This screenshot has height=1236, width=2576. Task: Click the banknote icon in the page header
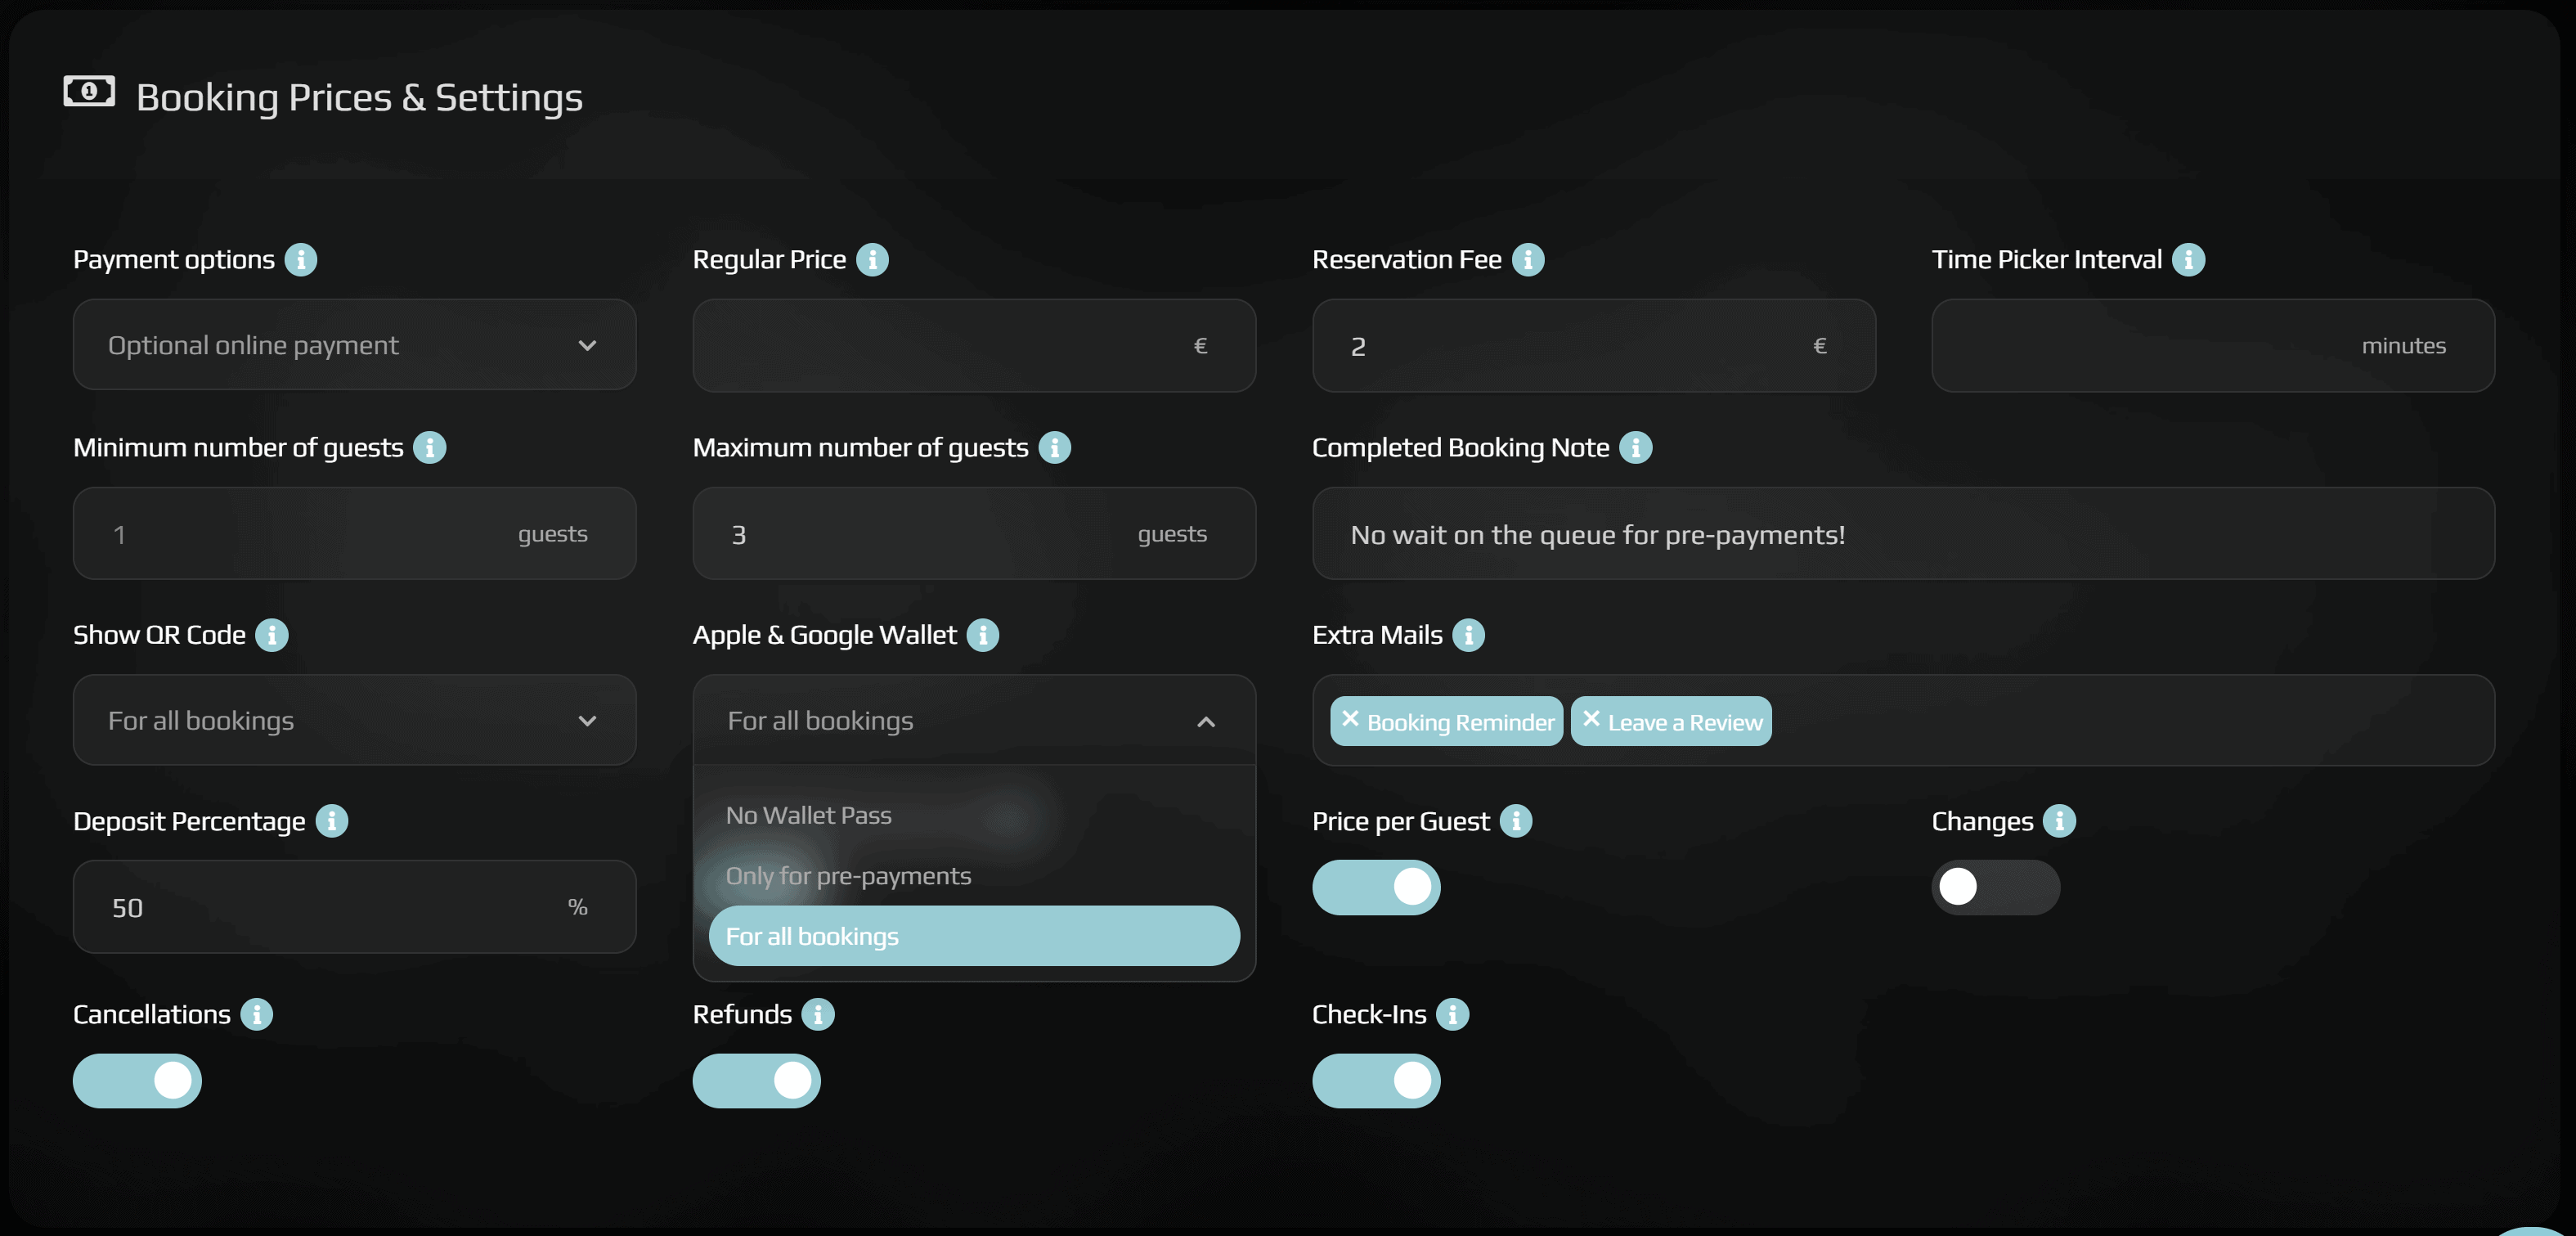pyautogui.click(x=89, y=91)
